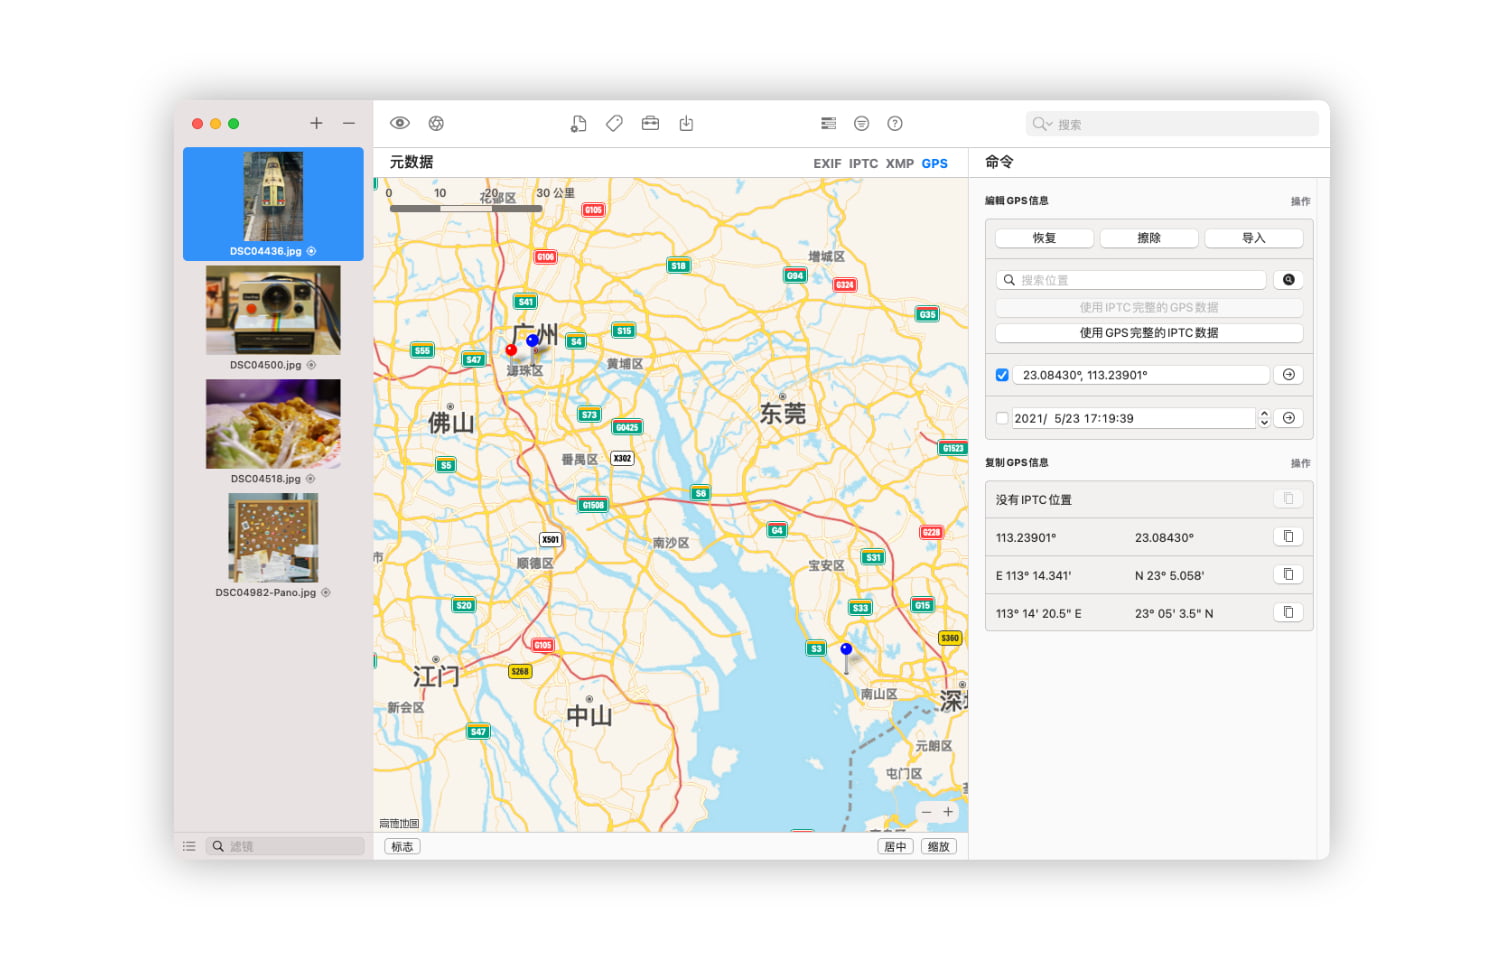Viewport: 1504px width, 960px height.
Task: Click the document with gear icon
Action: [x=578, y=123]
